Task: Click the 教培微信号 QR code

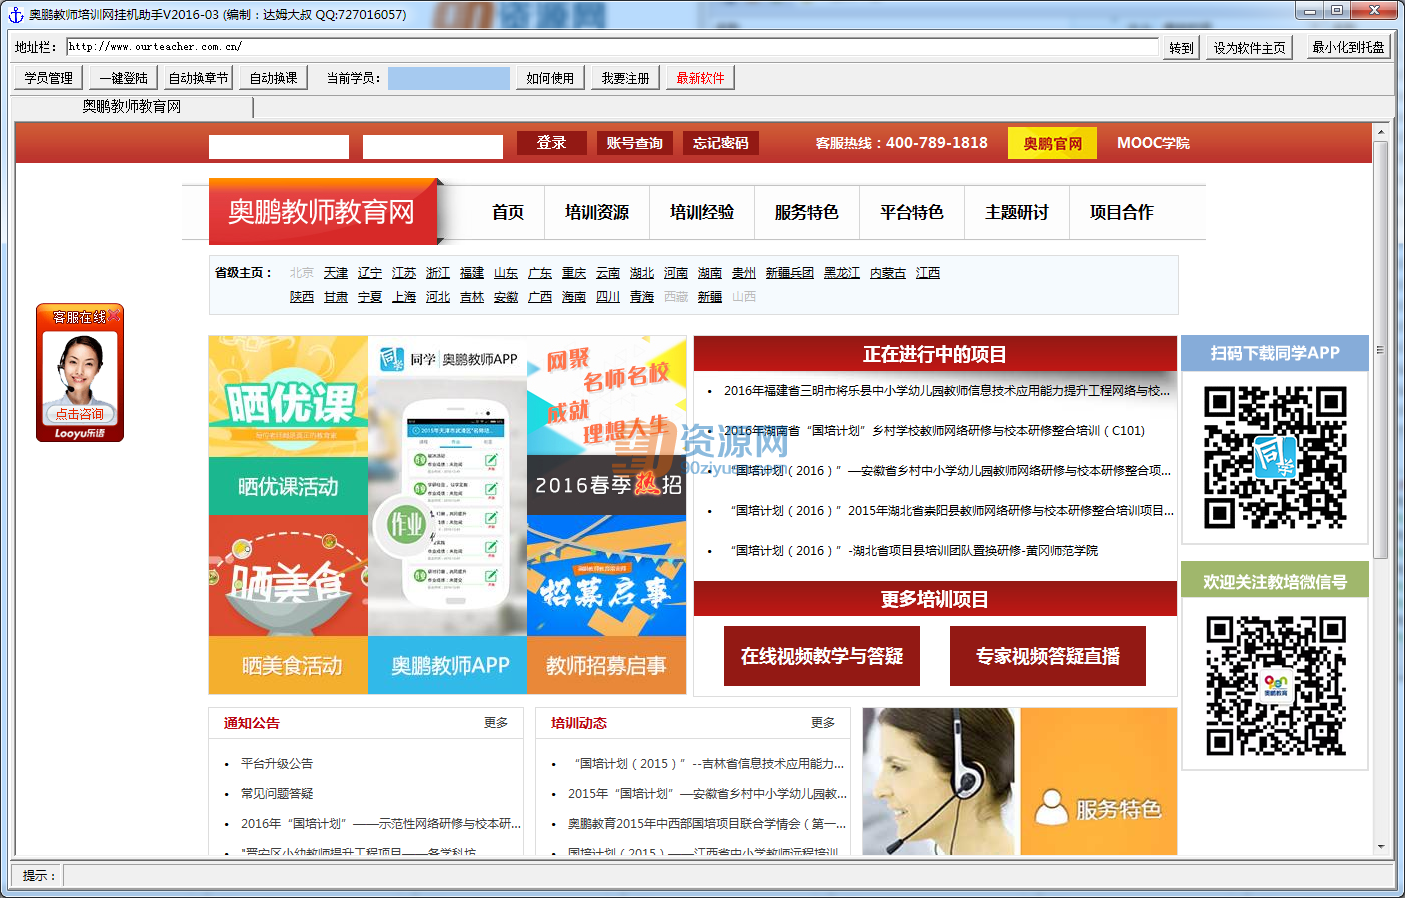Action: (x=1275, y=686)
